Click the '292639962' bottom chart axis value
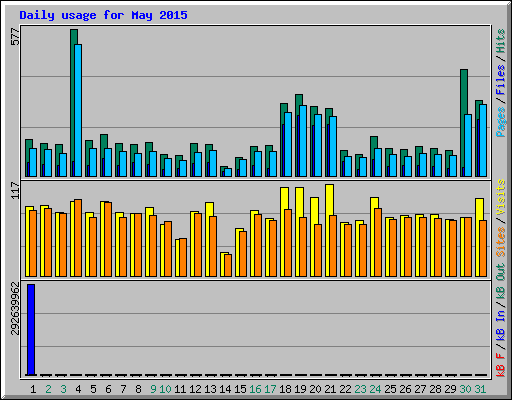This screenshot has height=400, width=512. point(15,308)
